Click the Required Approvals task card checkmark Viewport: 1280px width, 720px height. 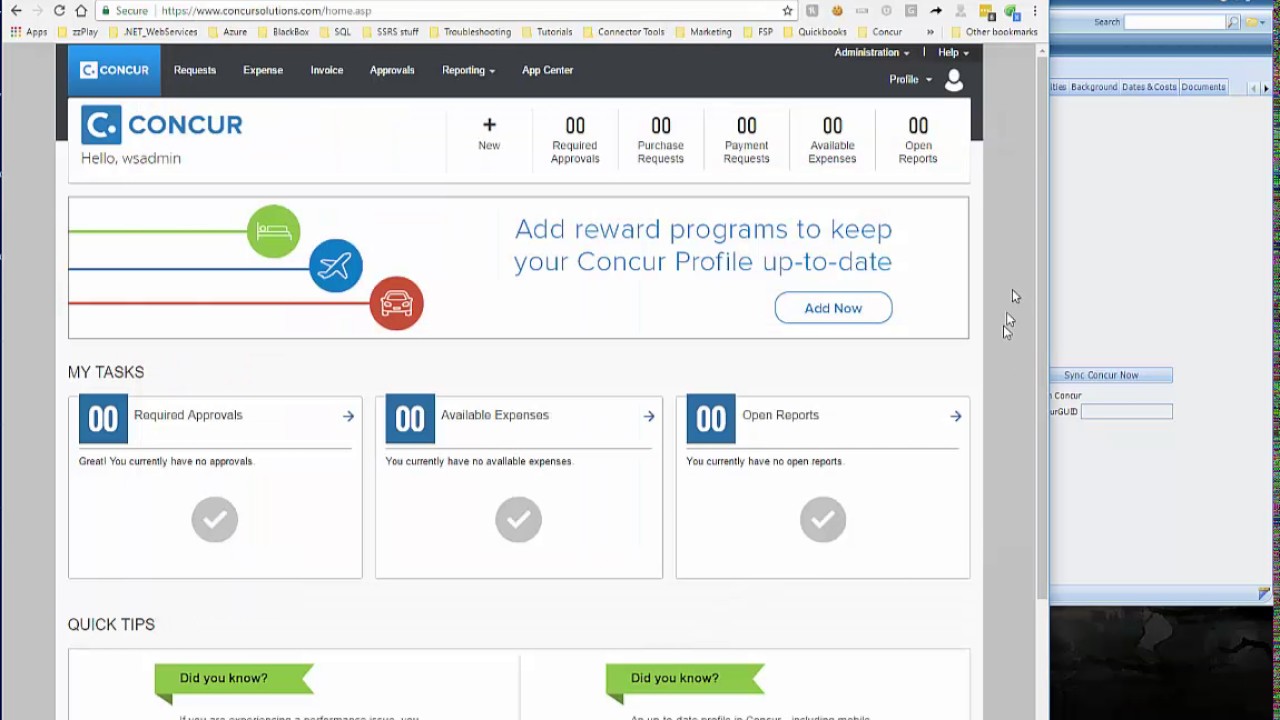point(215,519)
